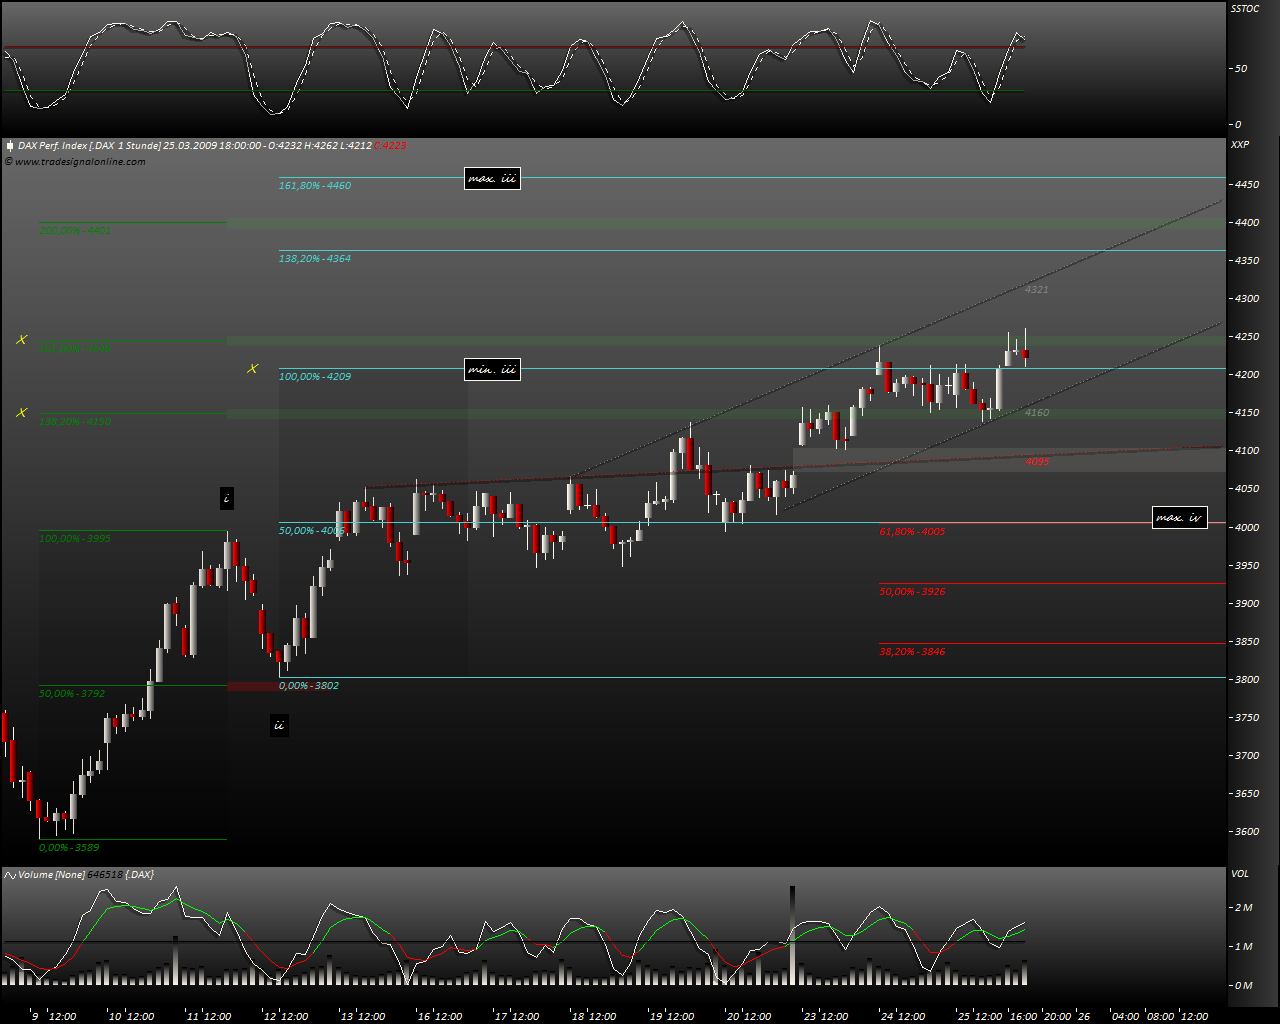Click the yellow X marker beside 100,00% - 4209

(x=252, y=369)
